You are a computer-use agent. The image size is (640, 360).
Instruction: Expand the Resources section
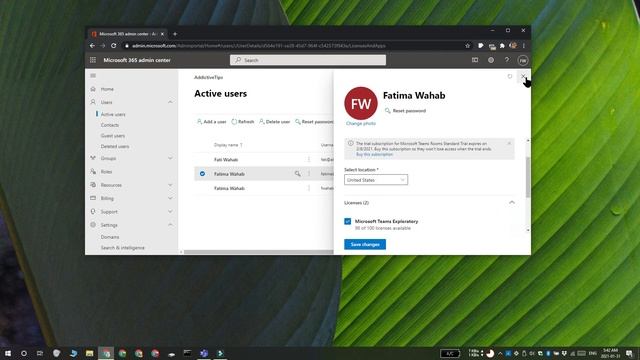pos(170,185)
